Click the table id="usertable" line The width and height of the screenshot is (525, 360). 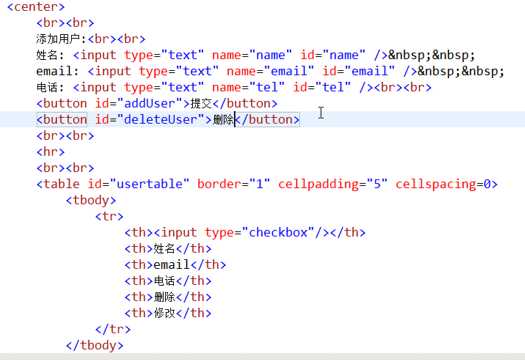267,184
